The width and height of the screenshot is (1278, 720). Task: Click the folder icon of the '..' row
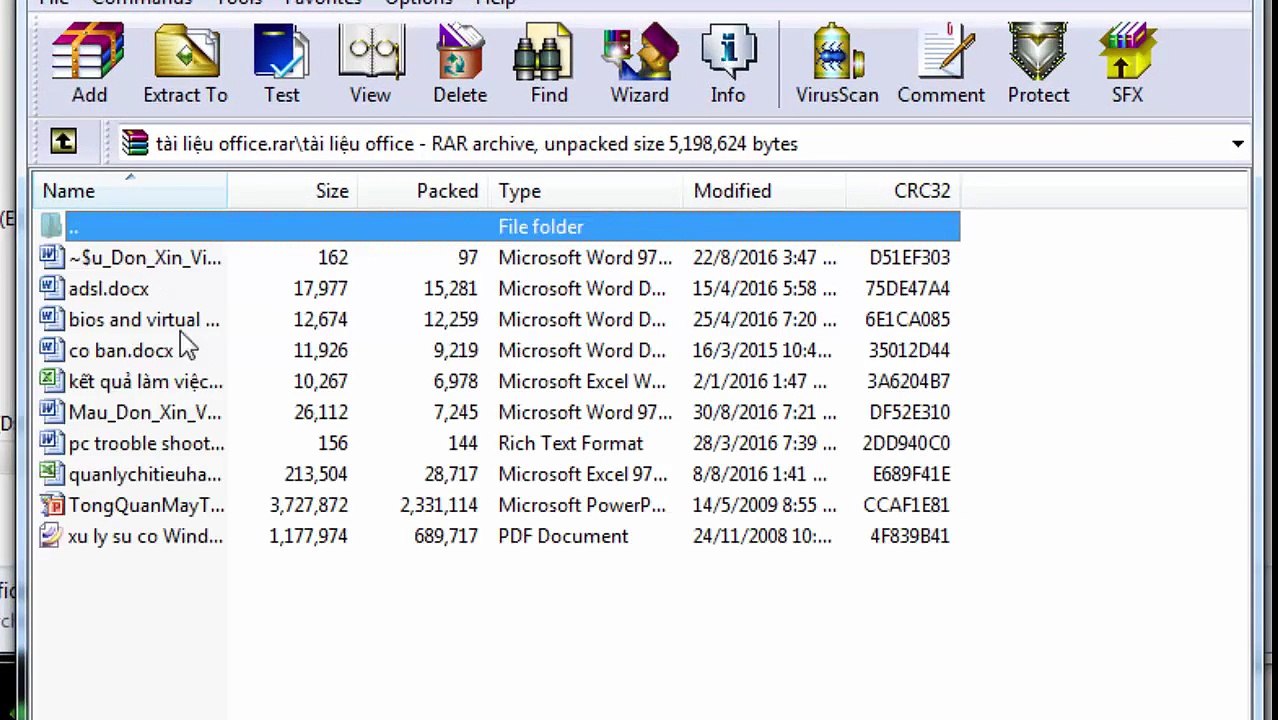click(51, 227)
